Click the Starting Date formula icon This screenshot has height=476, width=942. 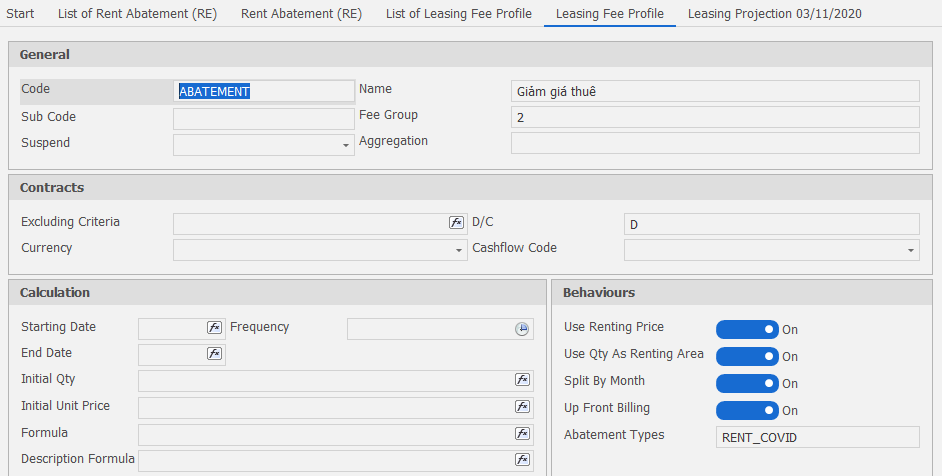click(214, 328)
